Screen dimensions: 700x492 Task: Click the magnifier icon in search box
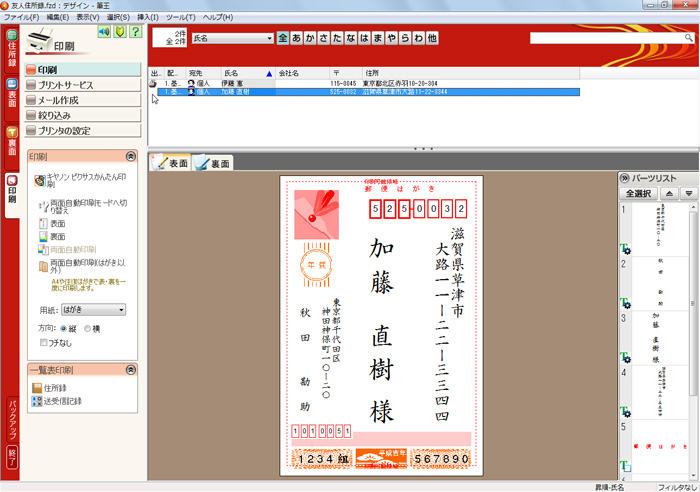click(686, 38)
